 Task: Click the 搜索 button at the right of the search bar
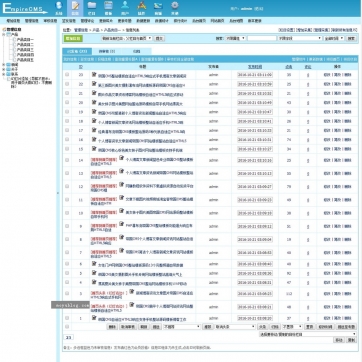tap(351, 39)
